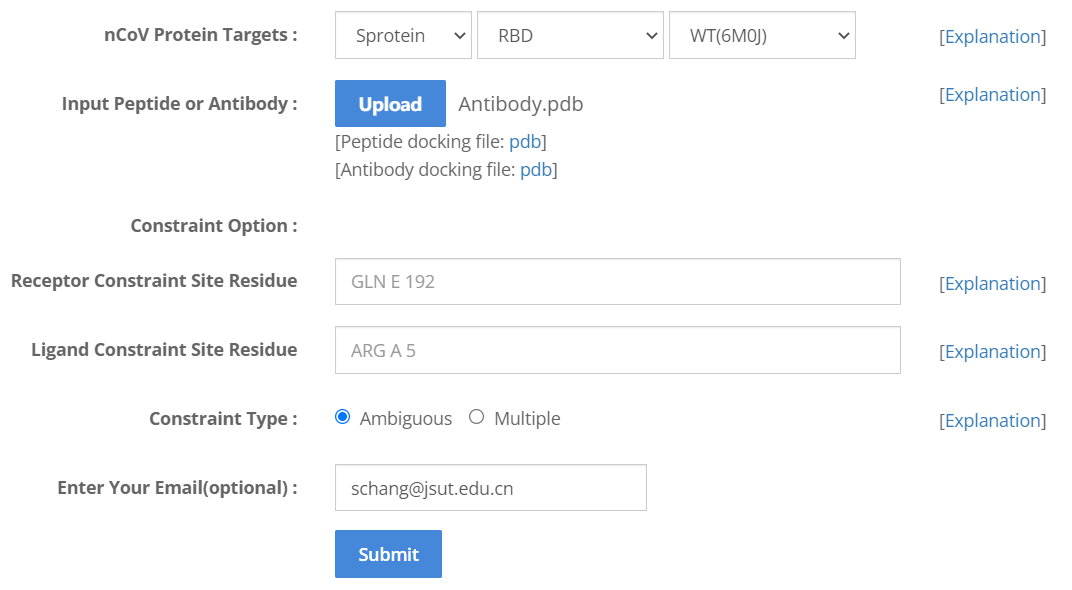Select the Ambiguous constraint type radio

(343, 417)
